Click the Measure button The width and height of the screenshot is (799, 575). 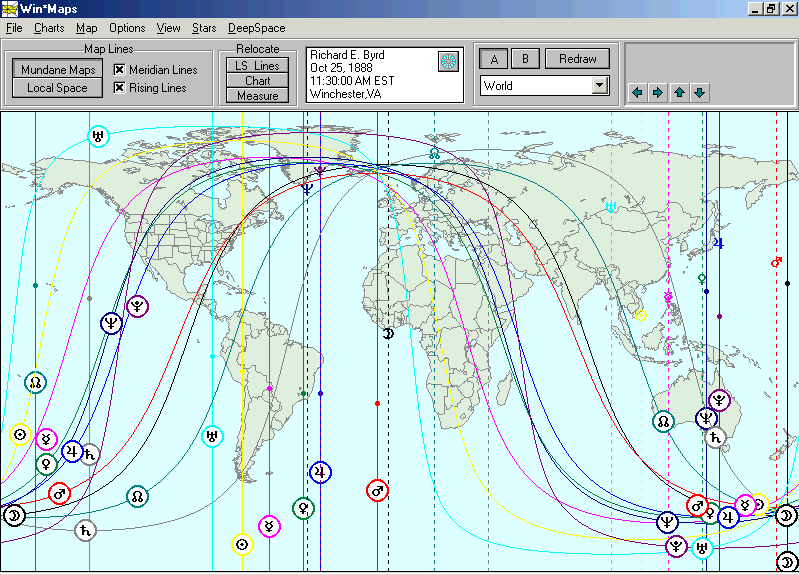tap(257, 96)
